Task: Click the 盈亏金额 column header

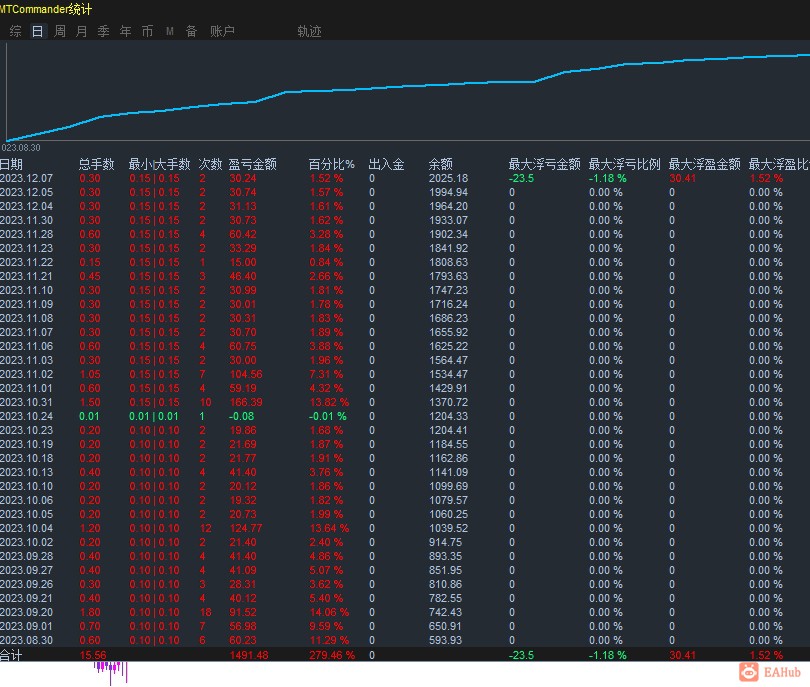Action: point(253,164)
